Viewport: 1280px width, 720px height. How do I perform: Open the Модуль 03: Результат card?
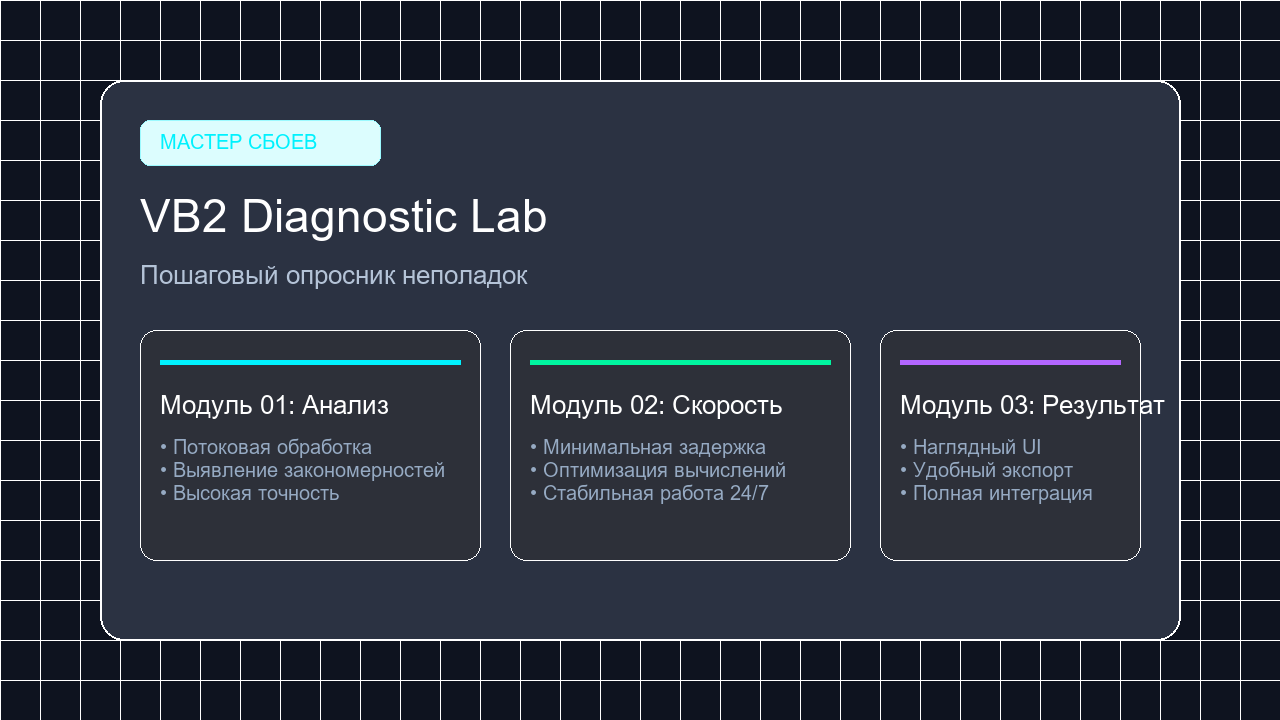(1010, 445)
